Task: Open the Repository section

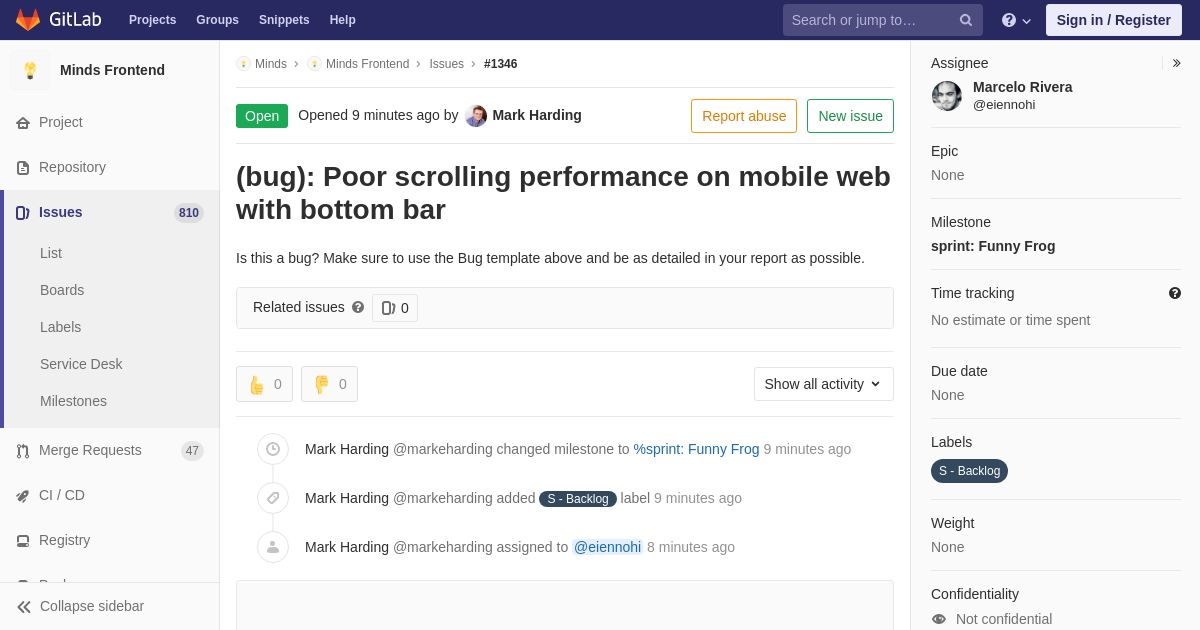Action: coord(72,167)
